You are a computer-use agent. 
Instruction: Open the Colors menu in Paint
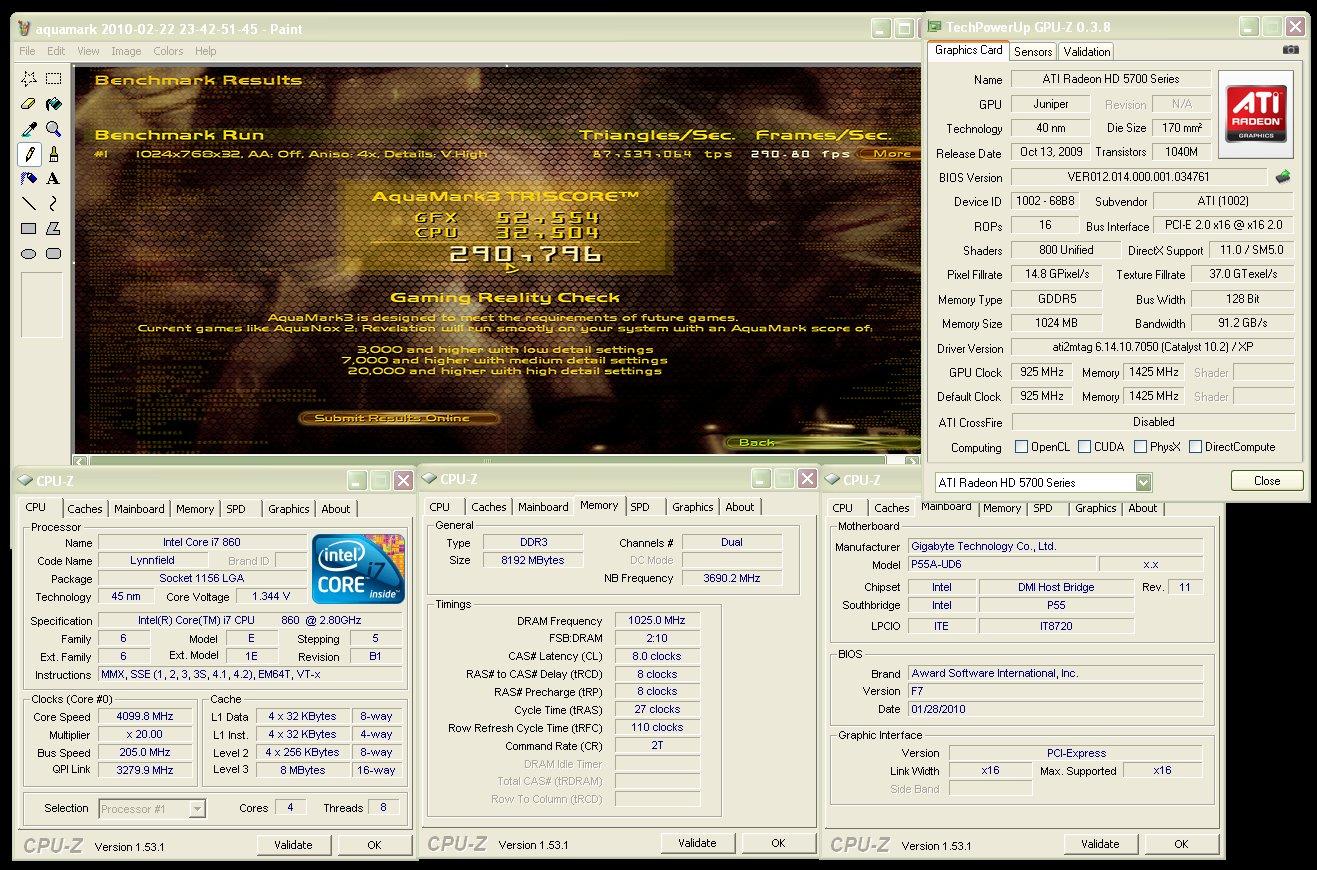coord(168,51)
